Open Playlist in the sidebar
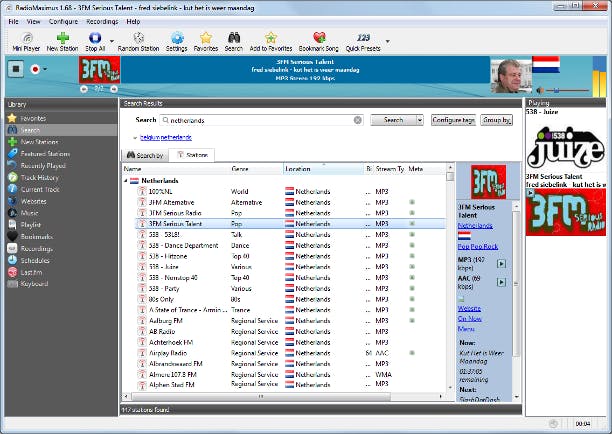This screenshot has width=612, height=434. (30, 225)
